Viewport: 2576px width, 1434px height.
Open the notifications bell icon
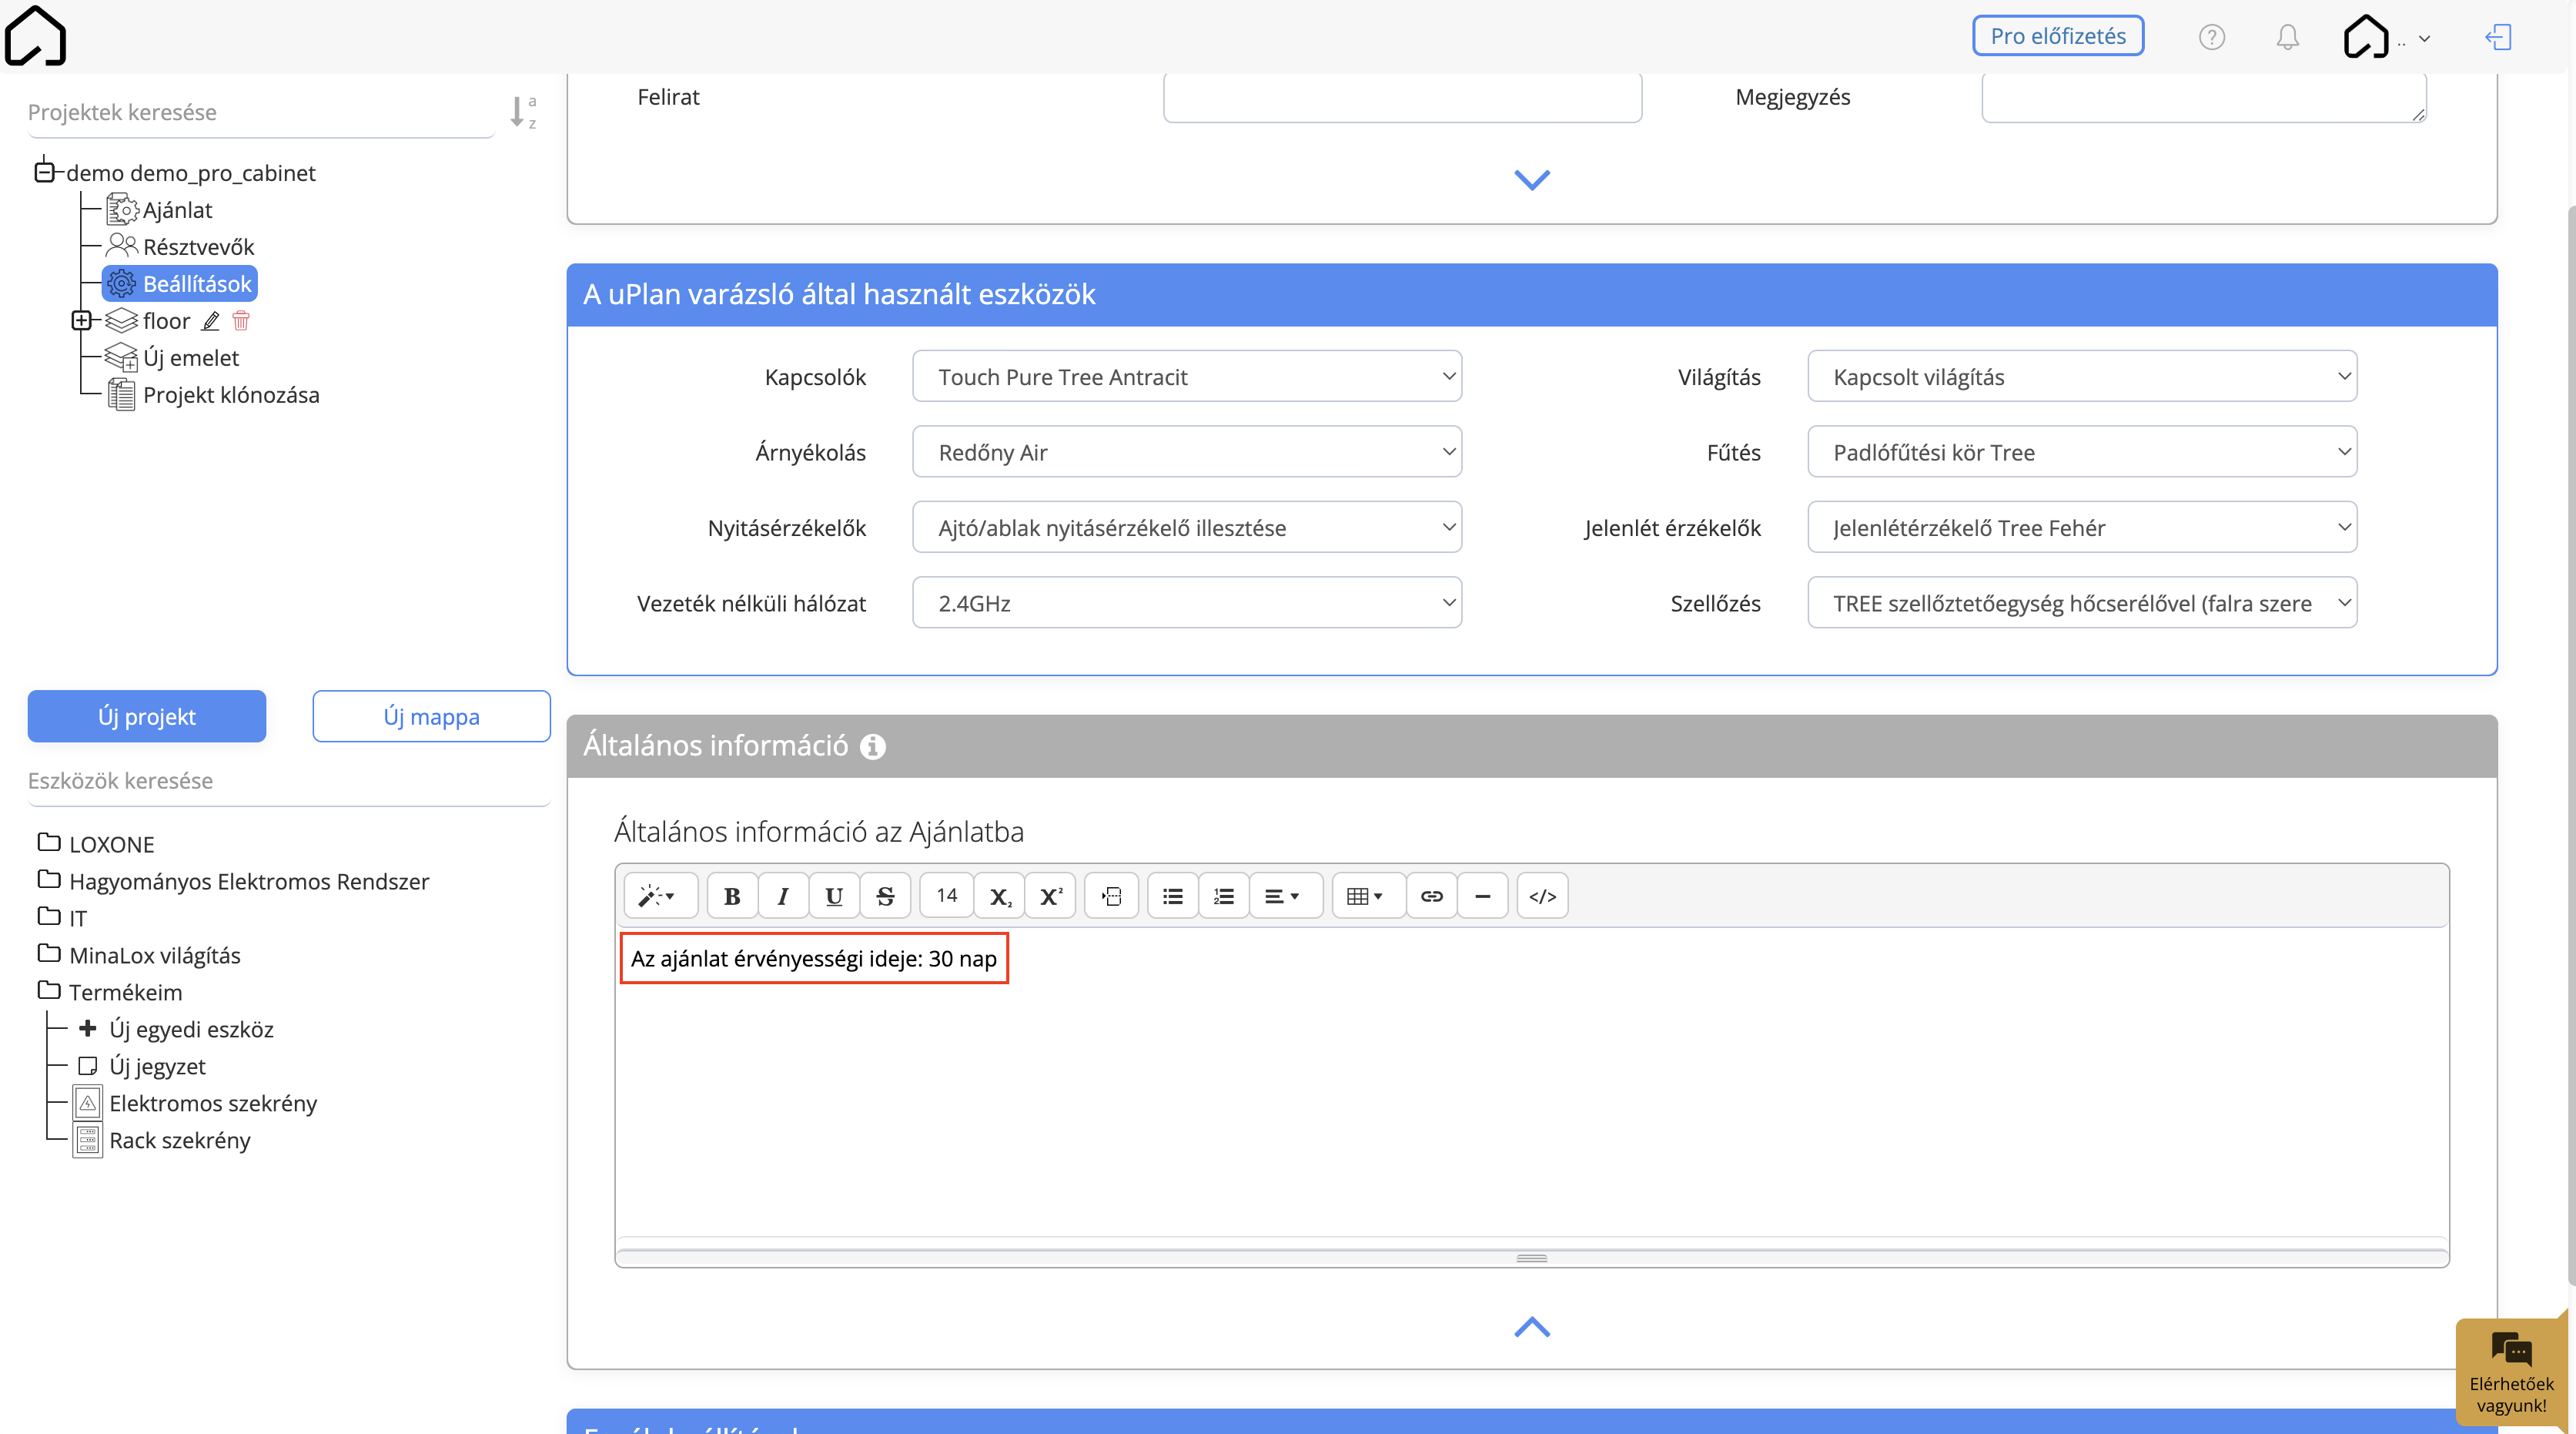tap(2287, 37)
